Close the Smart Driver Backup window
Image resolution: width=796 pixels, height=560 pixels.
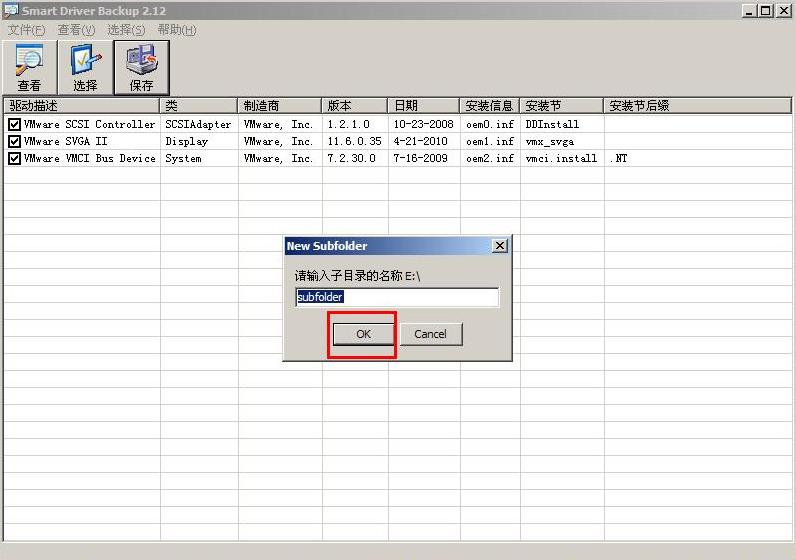coord(784,11)
